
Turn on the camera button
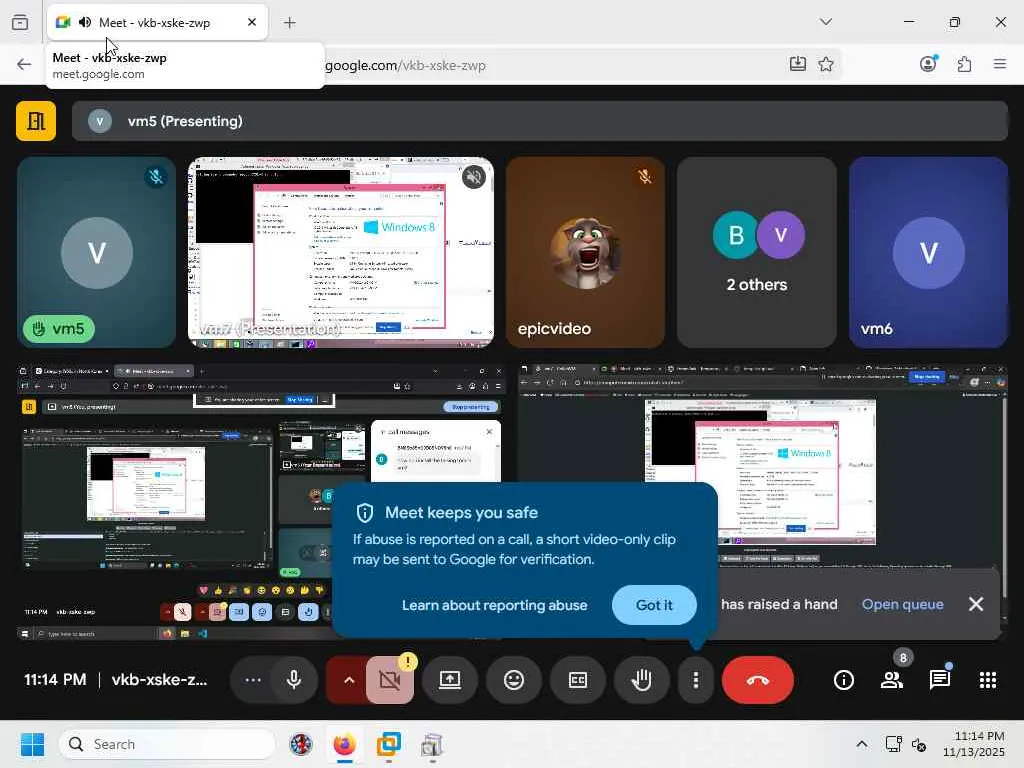tap(390, 680)
